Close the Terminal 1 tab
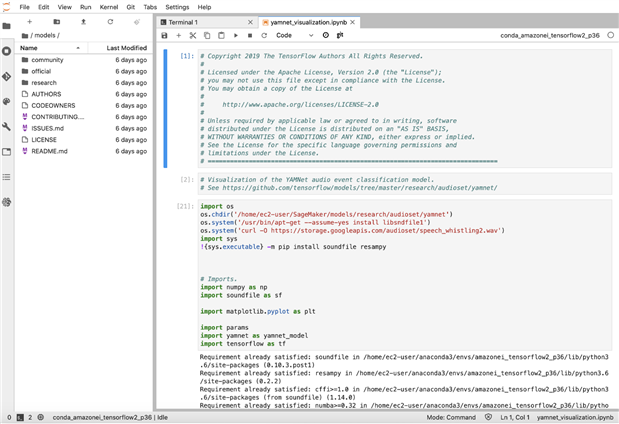Screen dimensions: 619x424 (x=250, y=23)
